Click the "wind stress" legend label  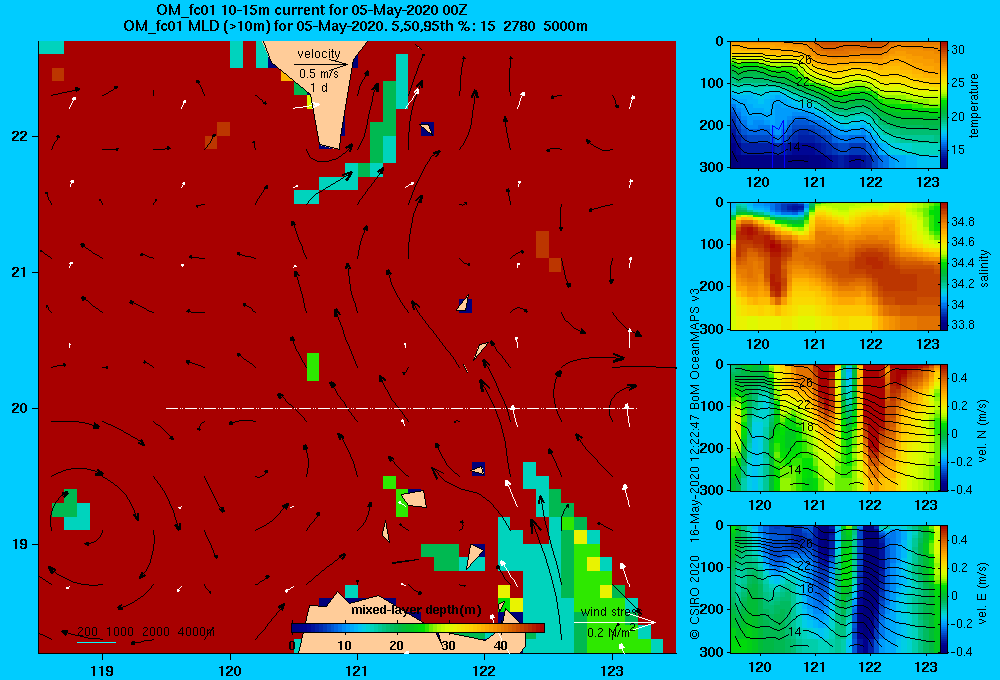pyautogui.click(x=610, y=612)
